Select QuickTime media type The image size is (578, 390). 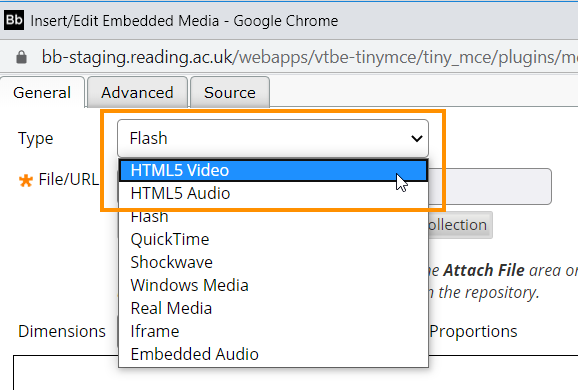[273, 239]
